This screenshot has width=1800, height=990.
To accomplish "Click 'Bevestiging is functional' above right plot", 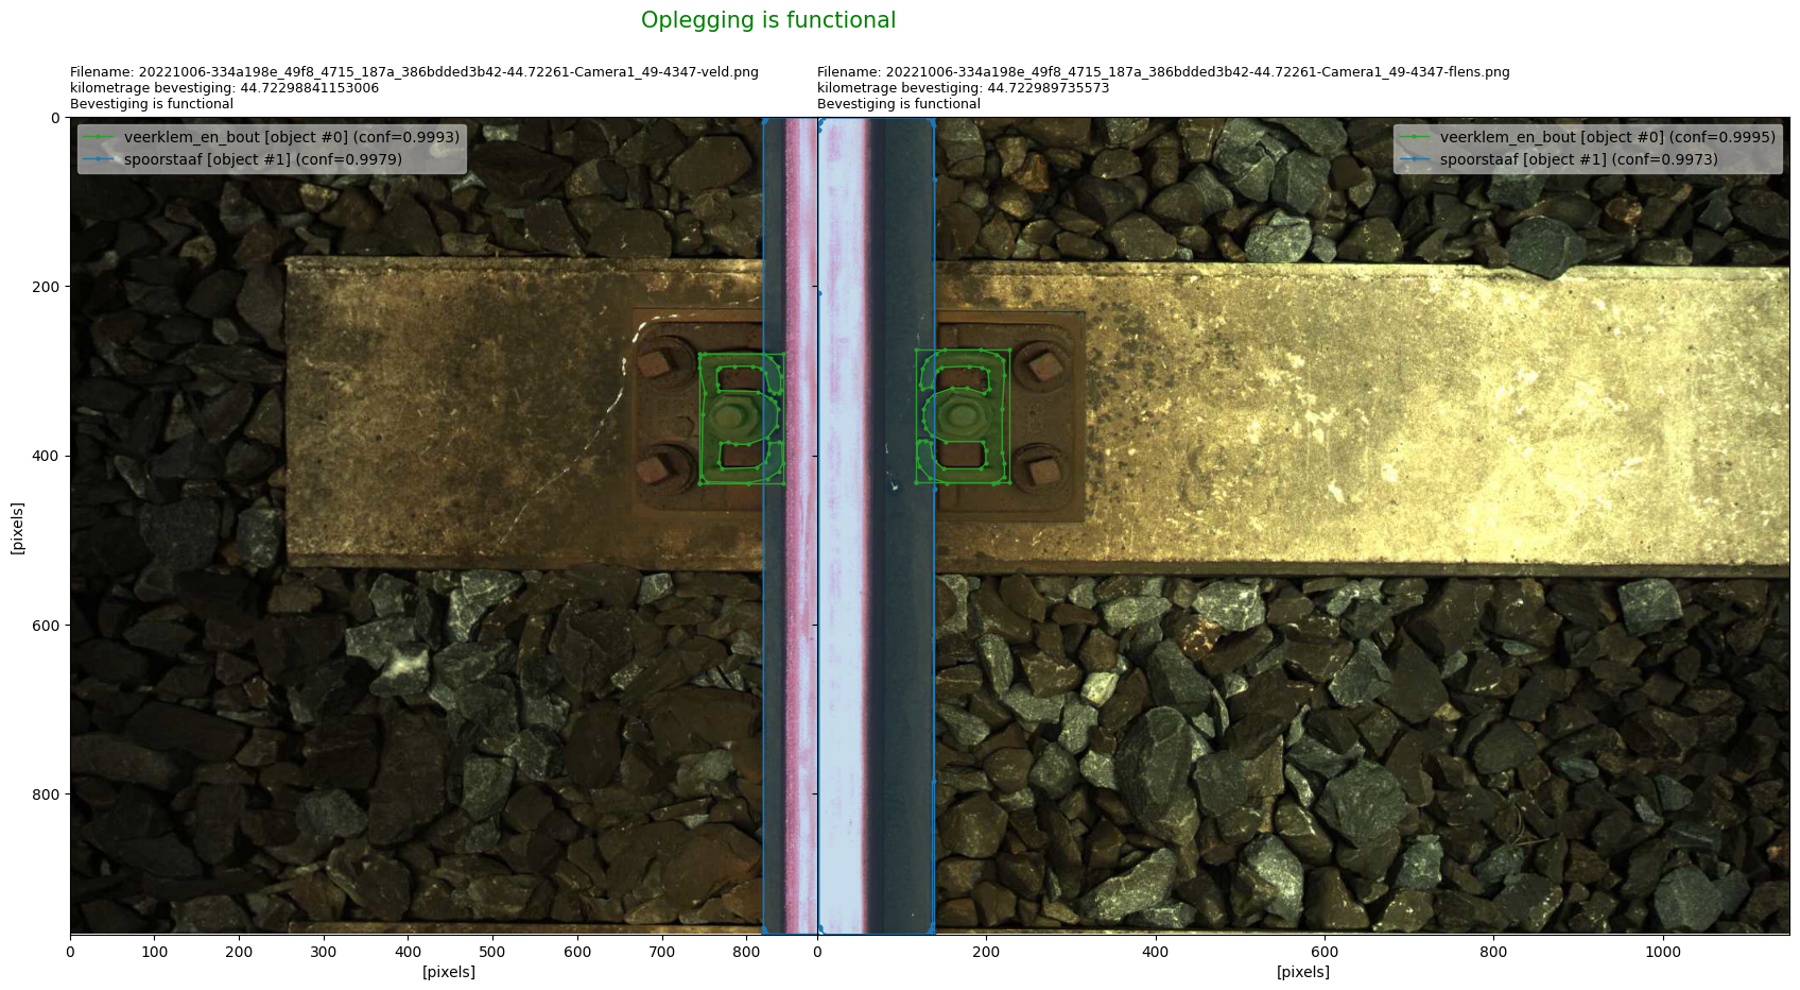I will 898,104.
